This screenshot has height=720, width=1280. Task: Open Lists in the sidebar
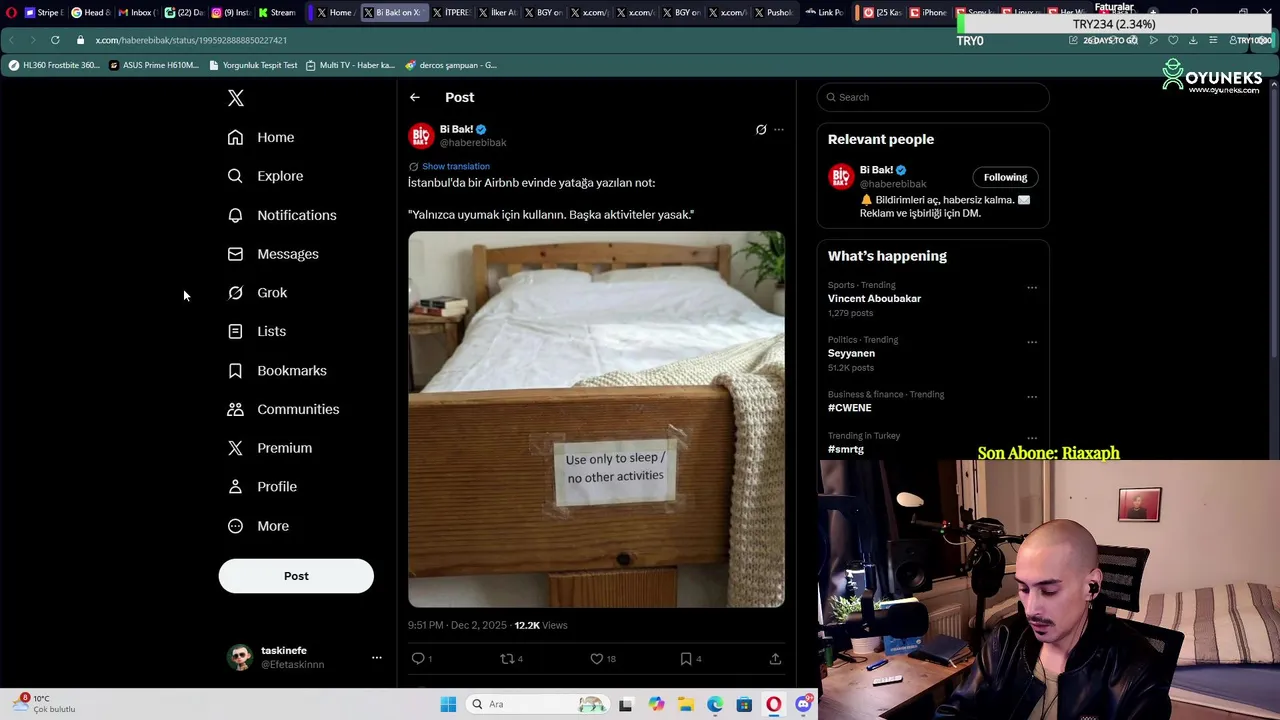coord(257,331)
